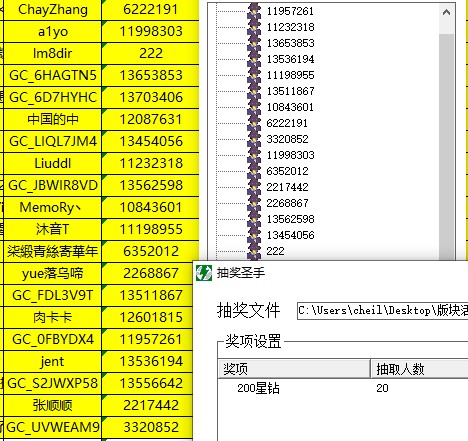The height and width of the screenshot is (441, 468).
Task: Click spreadsheet cell GC_FDL3V9T
Action: click(52, 296)
